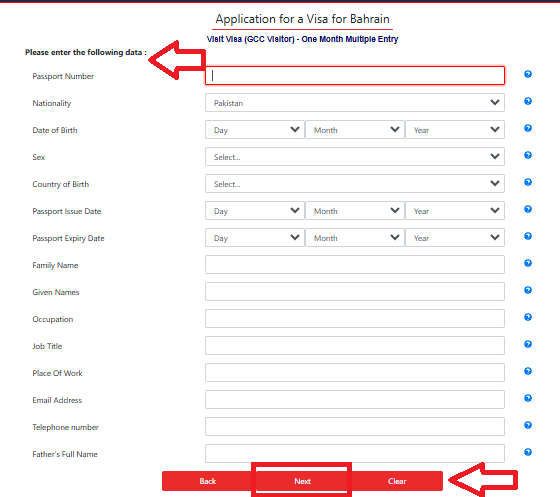Click help icon for Date of Birth
Screen dimensions: 560x497
(x=528, y=128)
